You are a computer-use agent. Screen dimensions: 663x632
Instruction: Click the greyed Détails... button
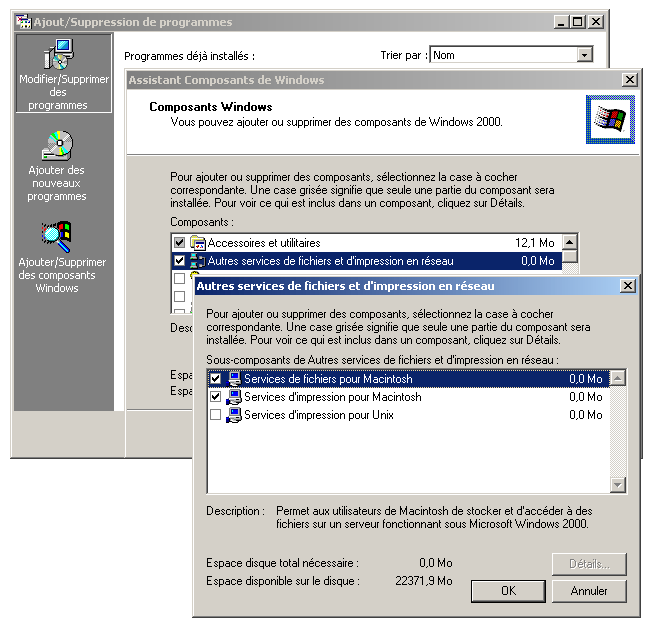click(589, 564)
